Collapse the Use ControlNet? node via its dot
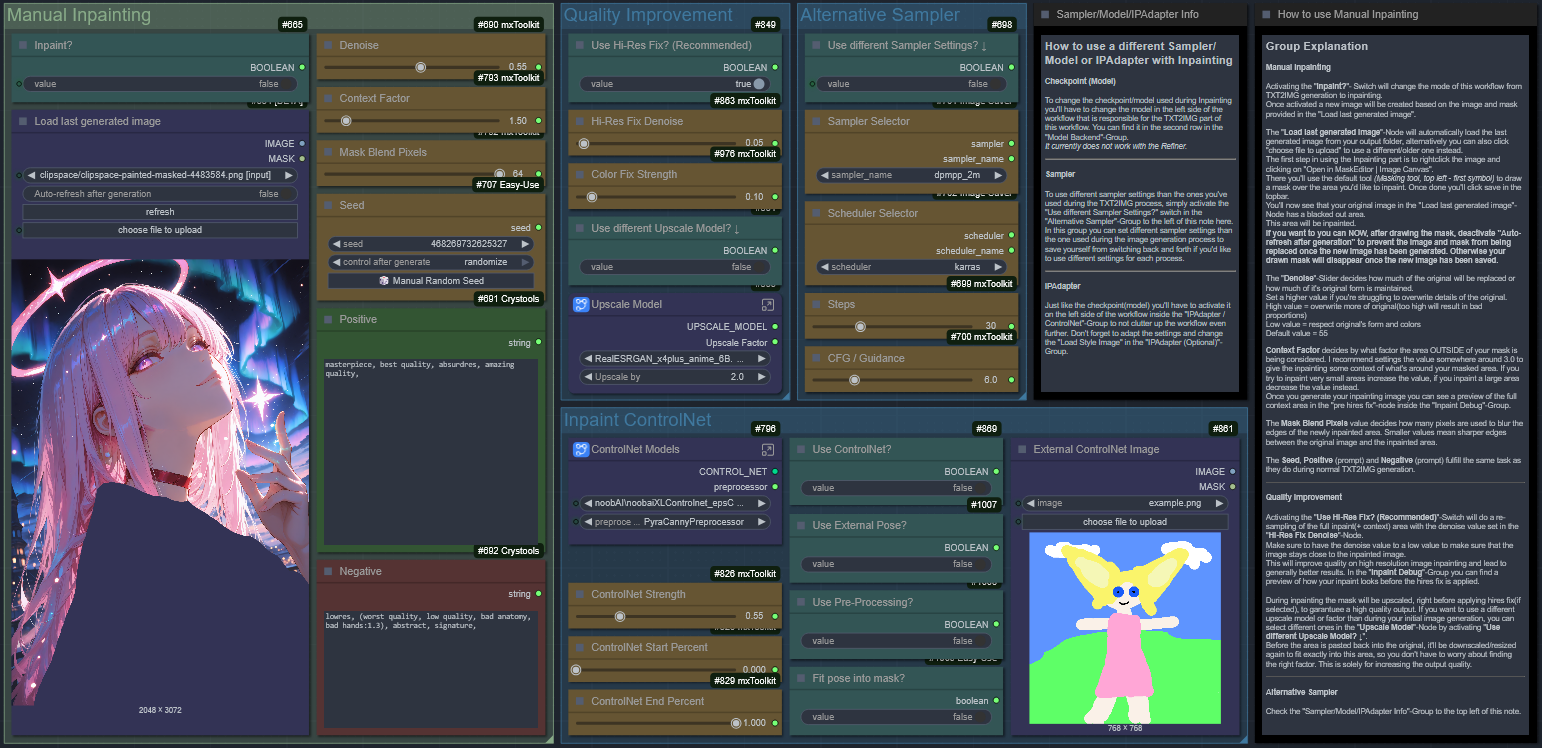This screenshot has width=1542, height=748. tap(800, 449)
